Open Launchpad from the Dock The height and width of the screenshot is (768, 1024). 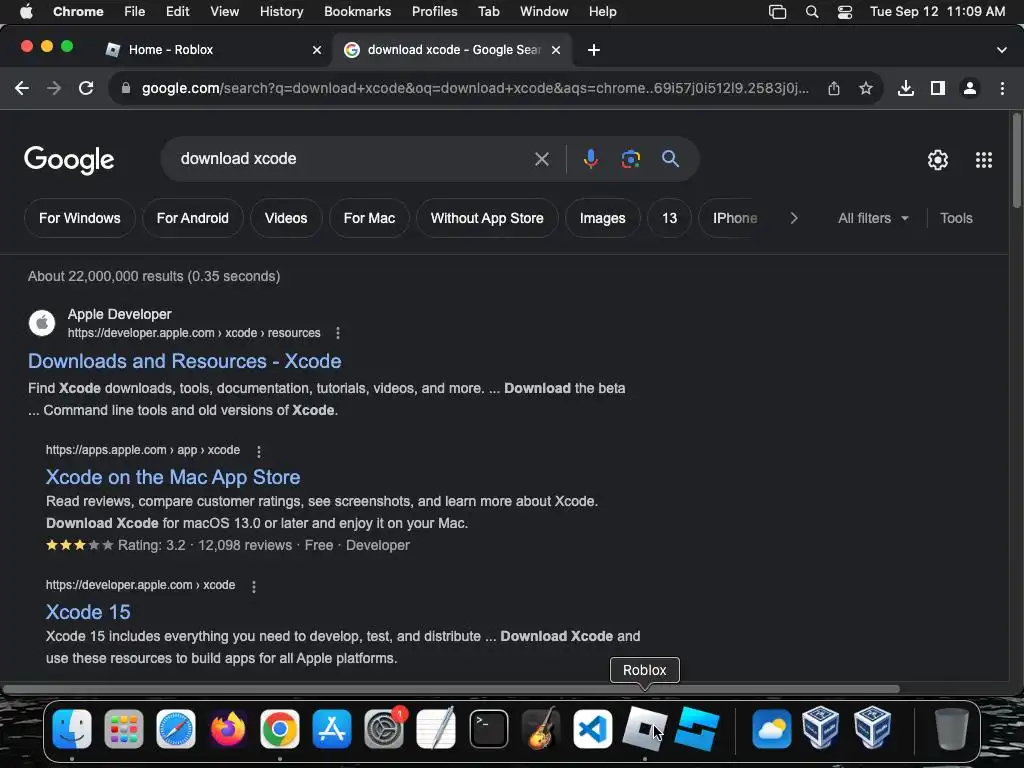coord(123,729)
